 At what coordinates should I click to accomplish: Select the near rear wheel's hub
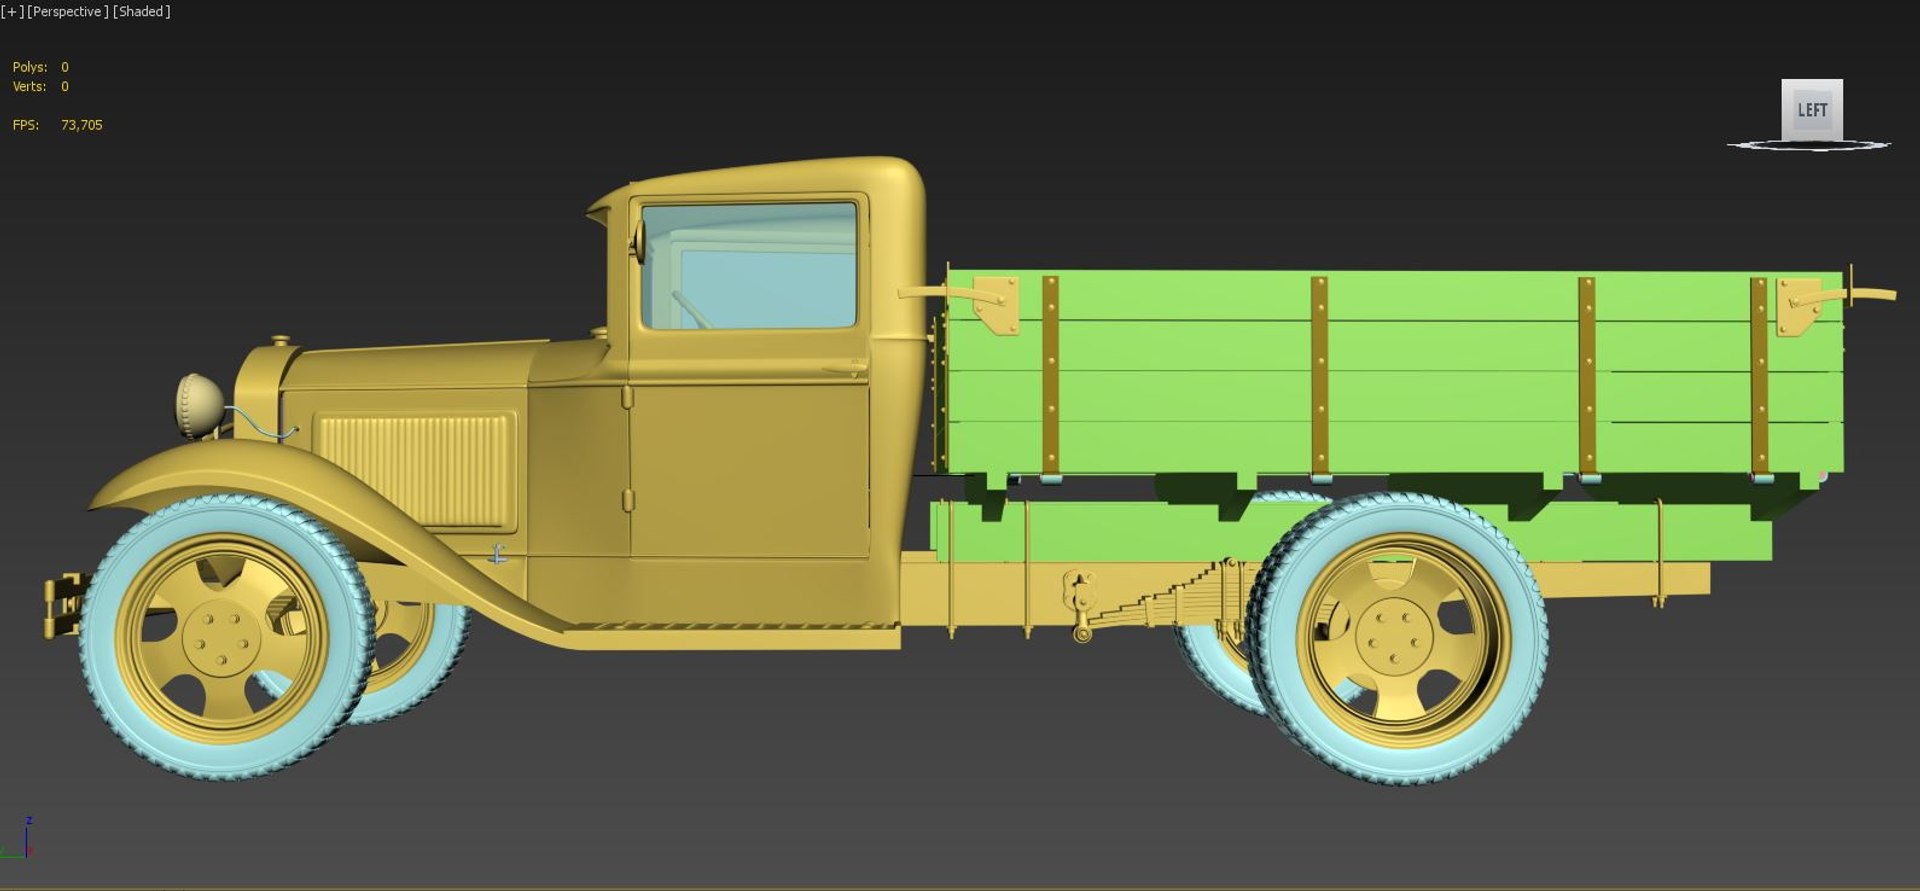pyautogui.click(x=1395, y=636)
